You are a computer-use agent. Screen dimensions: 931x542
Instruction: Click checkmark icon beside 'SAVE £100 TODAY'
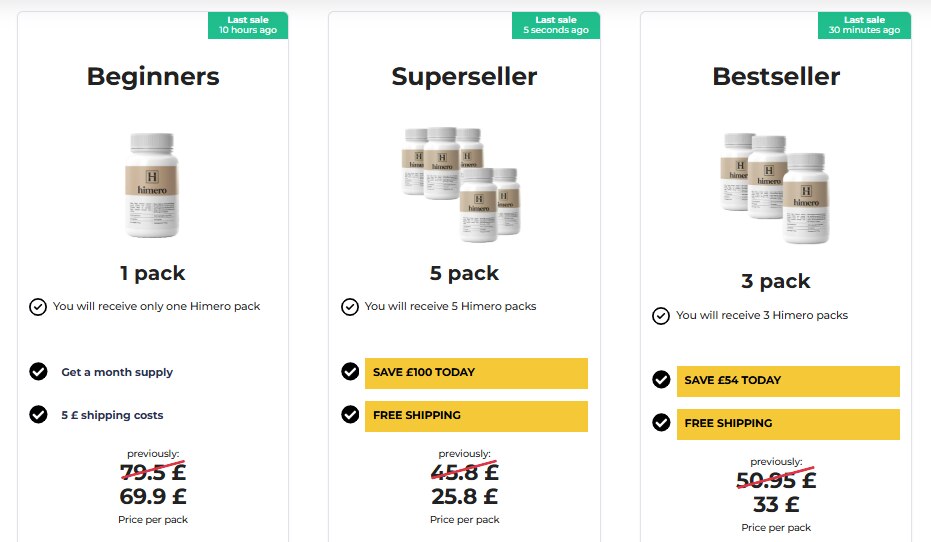350,372
